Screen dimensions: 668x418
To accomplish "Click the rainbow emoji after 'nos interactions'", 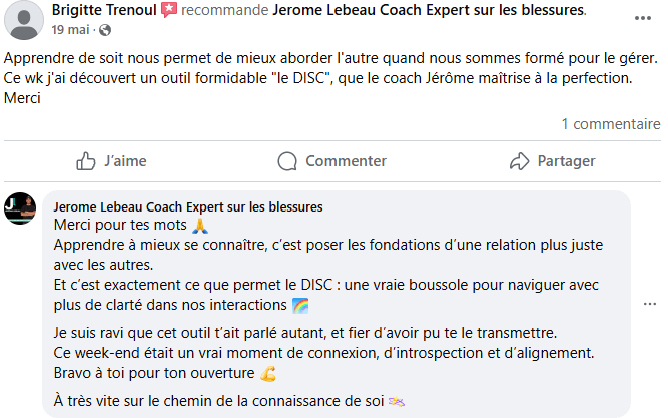I will point(301,305).
